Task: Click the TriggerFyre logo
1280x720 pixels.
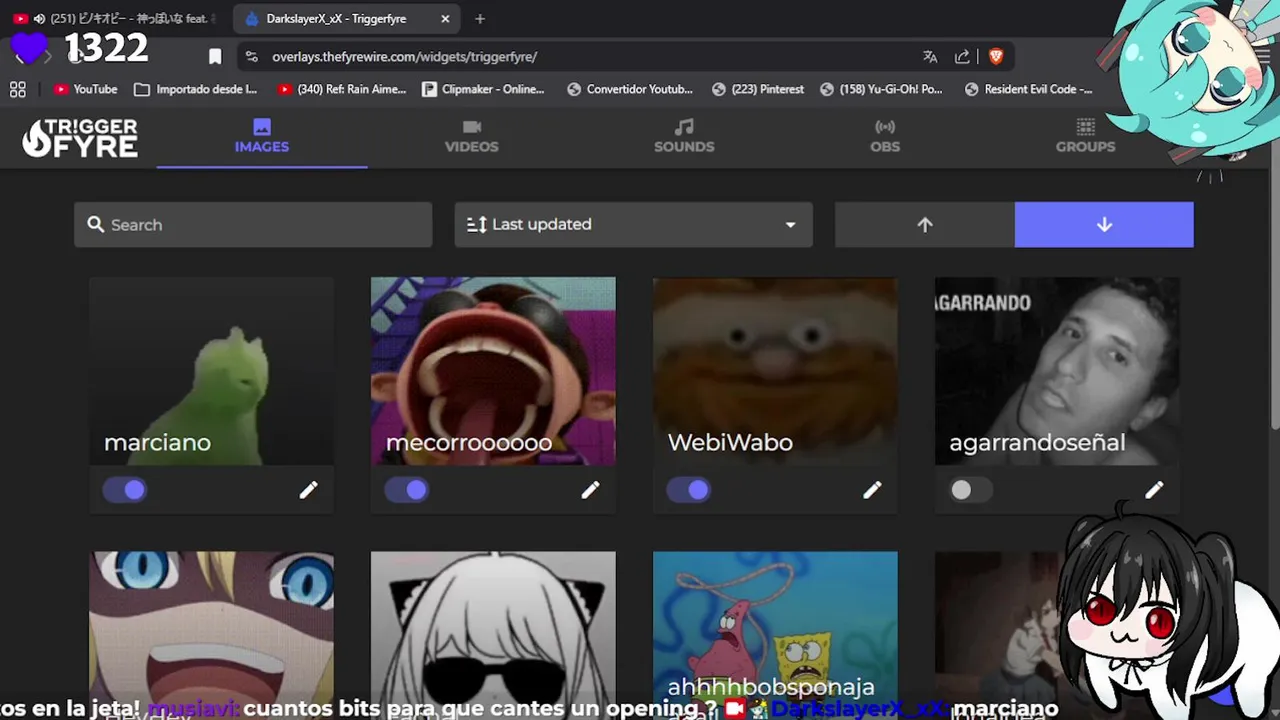Action: [x=80, y=138]
